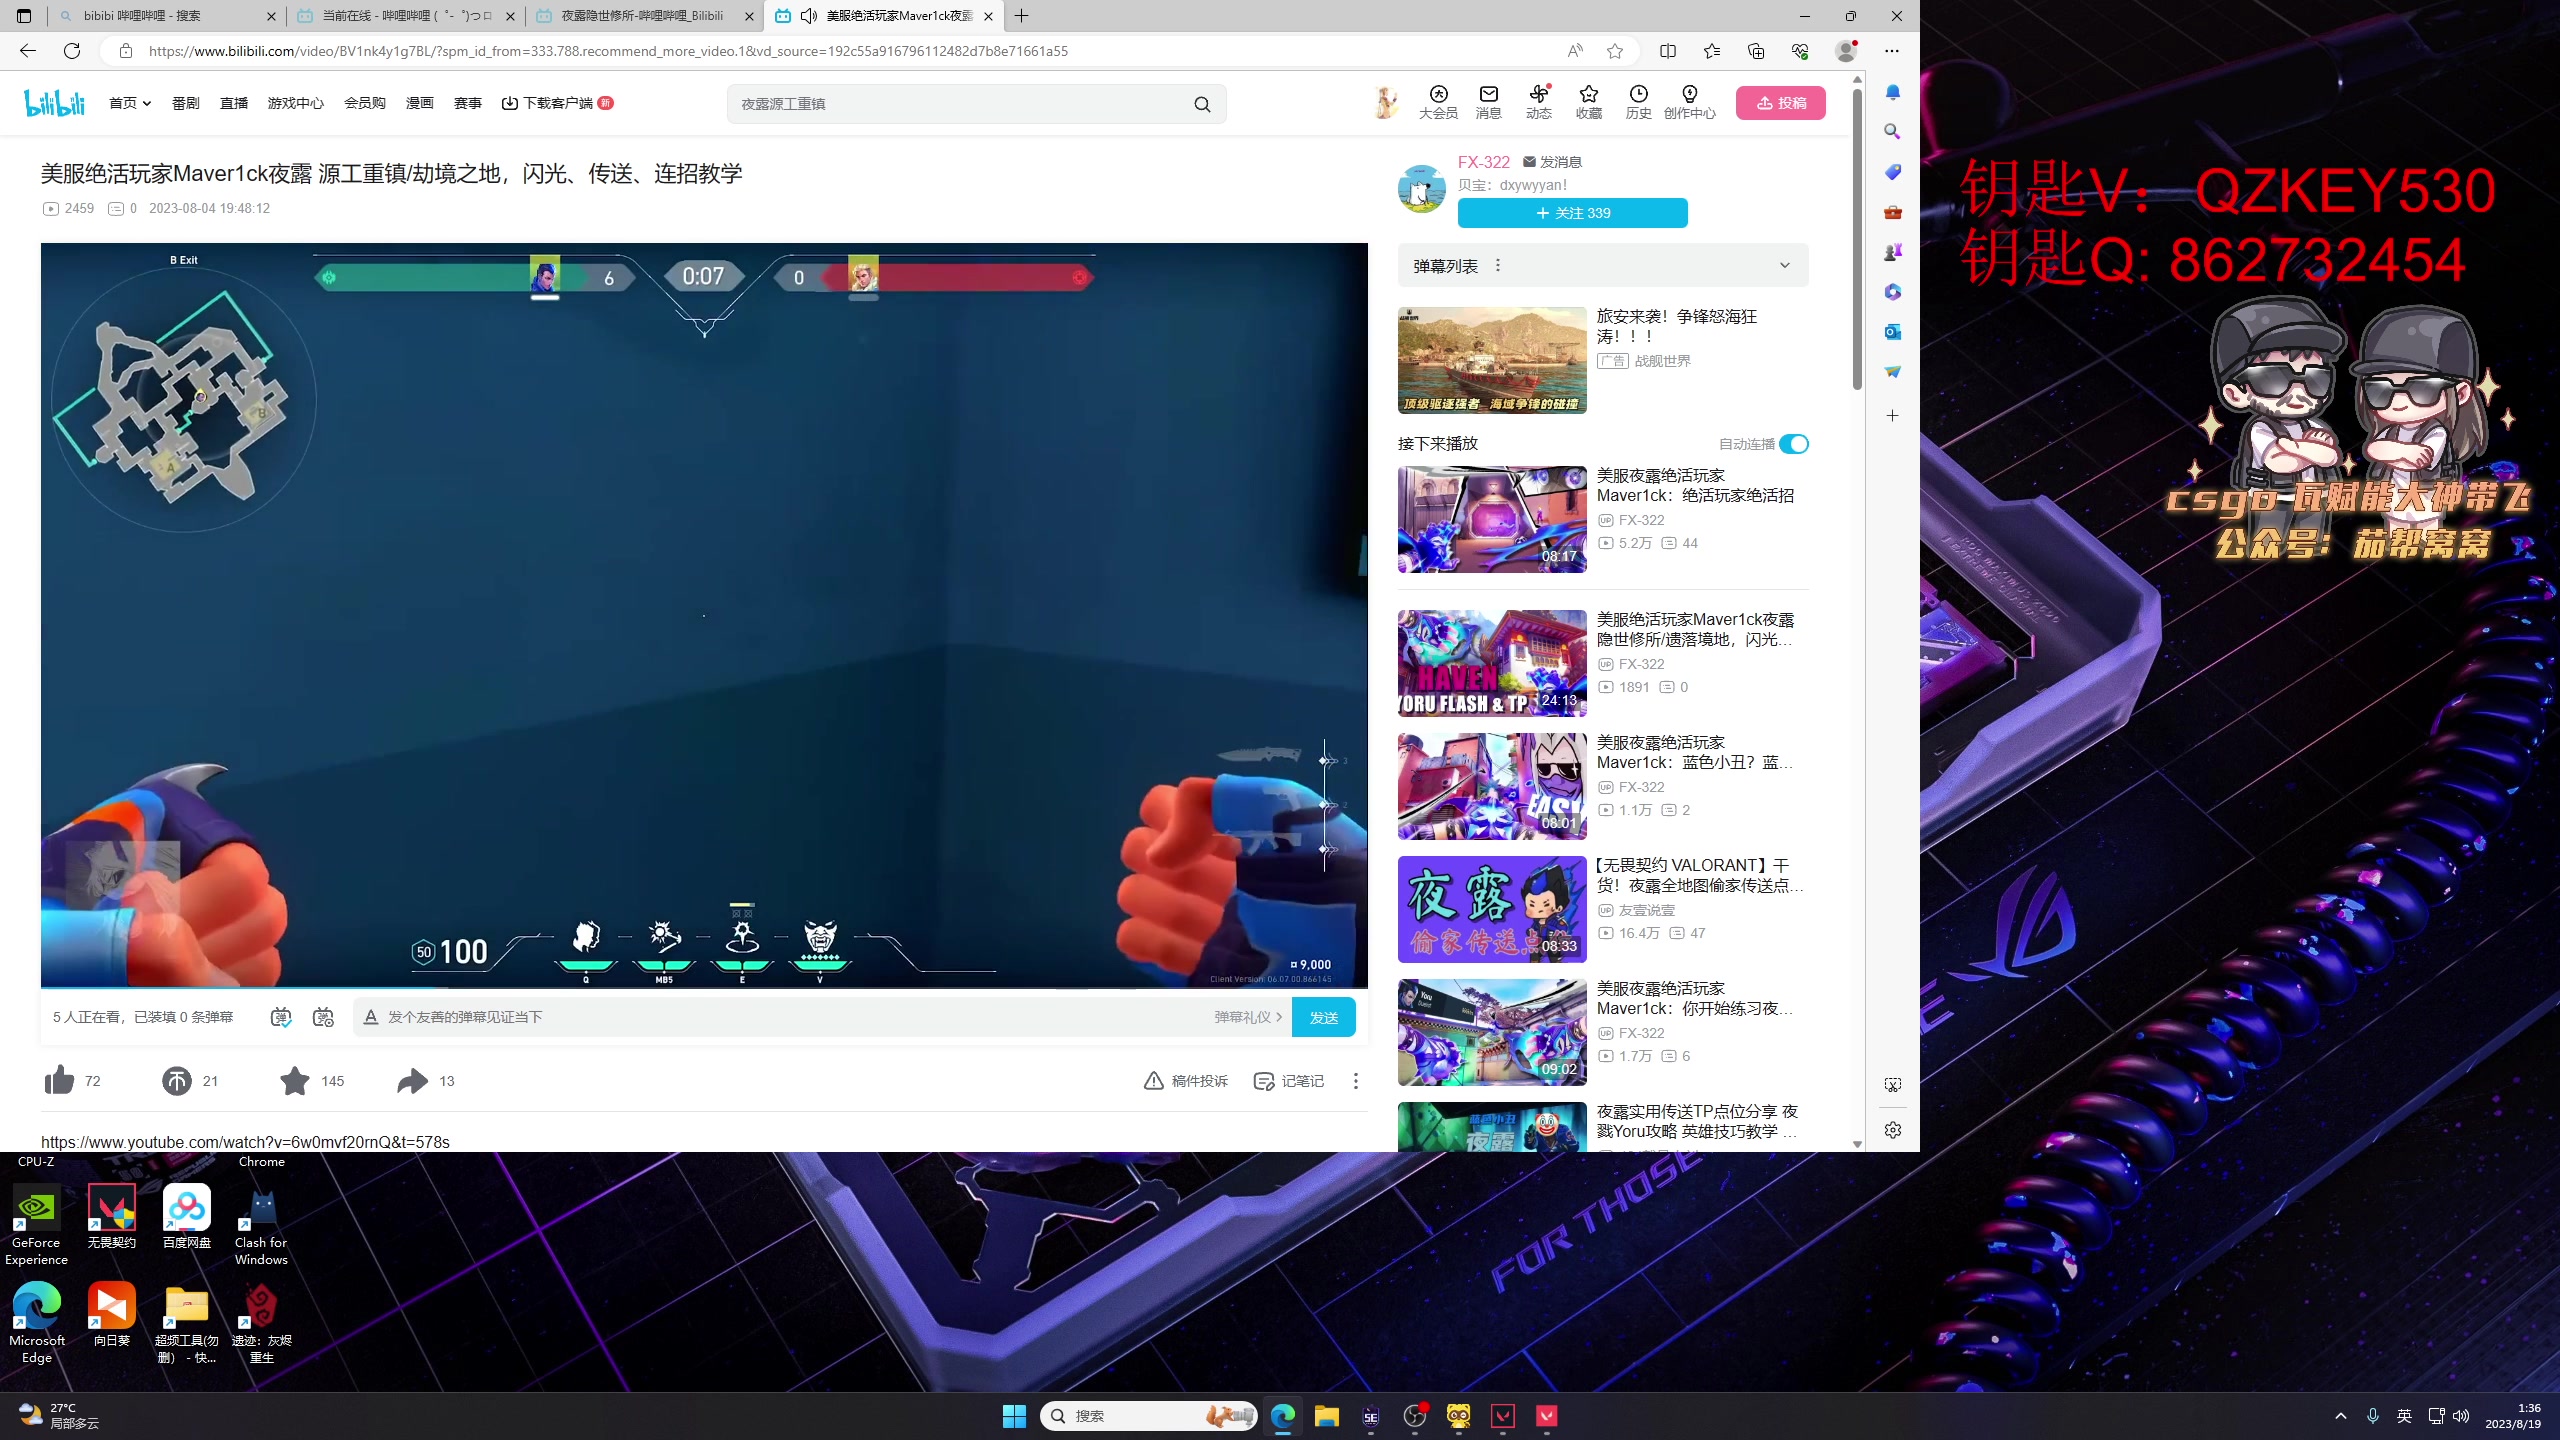Screen dimensions: 2560x1440
Task: Click the 投稿 upload button
Action: (1780, 103)
